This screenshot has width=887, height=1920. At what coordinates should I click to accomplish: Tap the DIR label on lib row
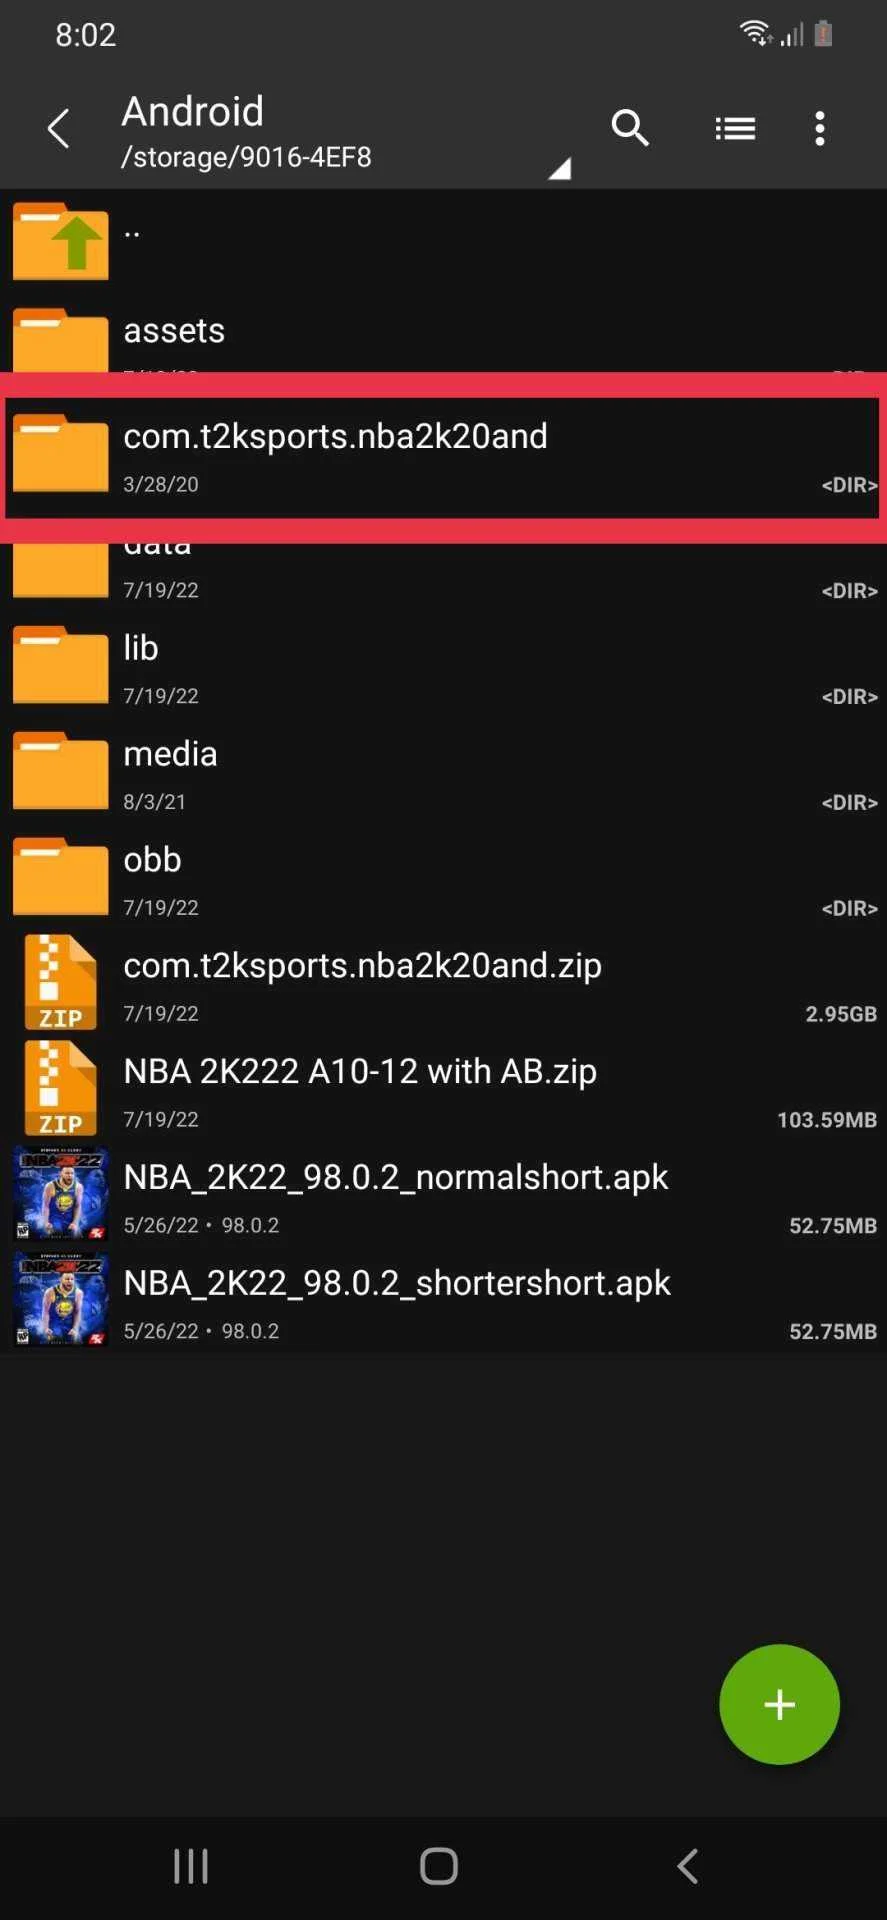coord(849,697)
